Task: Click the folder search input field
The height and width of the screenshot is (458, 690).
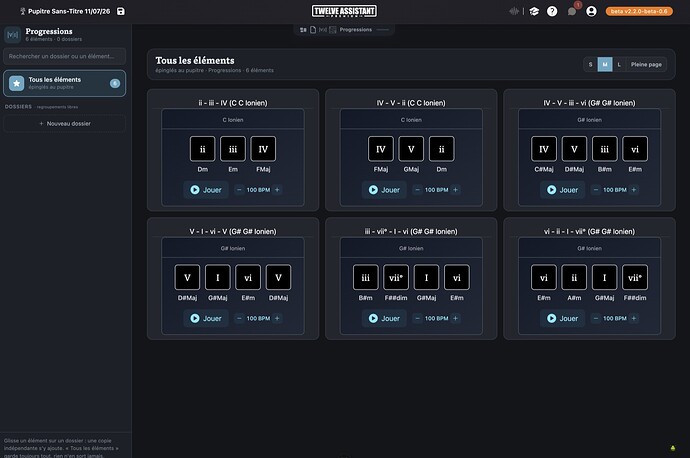Action: 65,56
